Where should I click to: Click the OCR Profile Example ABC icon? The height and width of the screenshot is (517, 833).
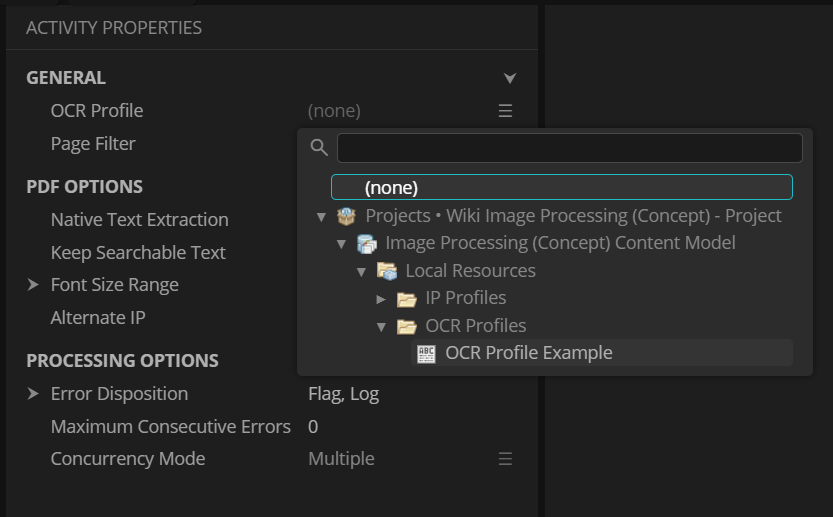tap(426, 353)
